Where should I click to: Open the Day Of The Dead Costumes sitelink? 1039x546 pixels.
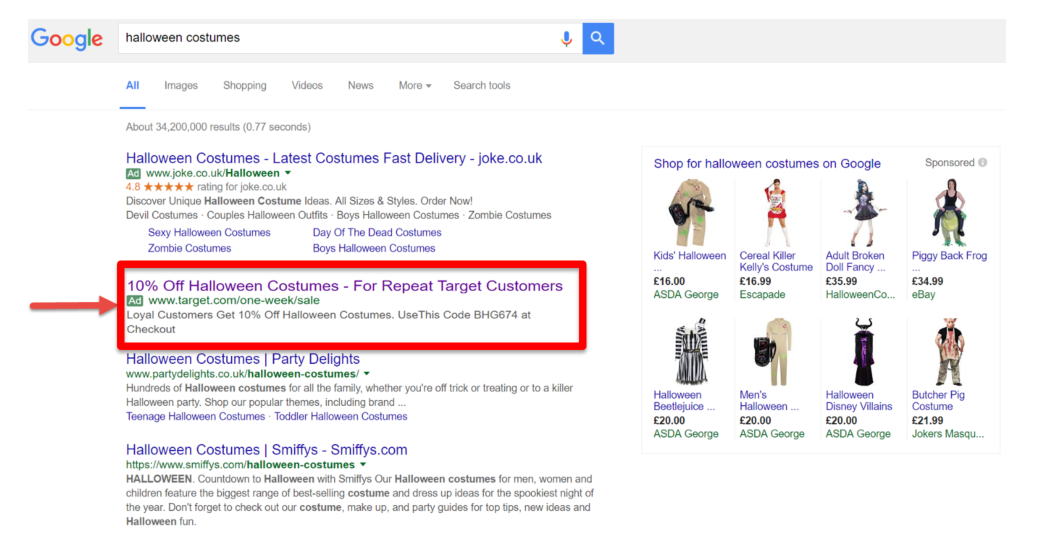click(x=377, y=233)
